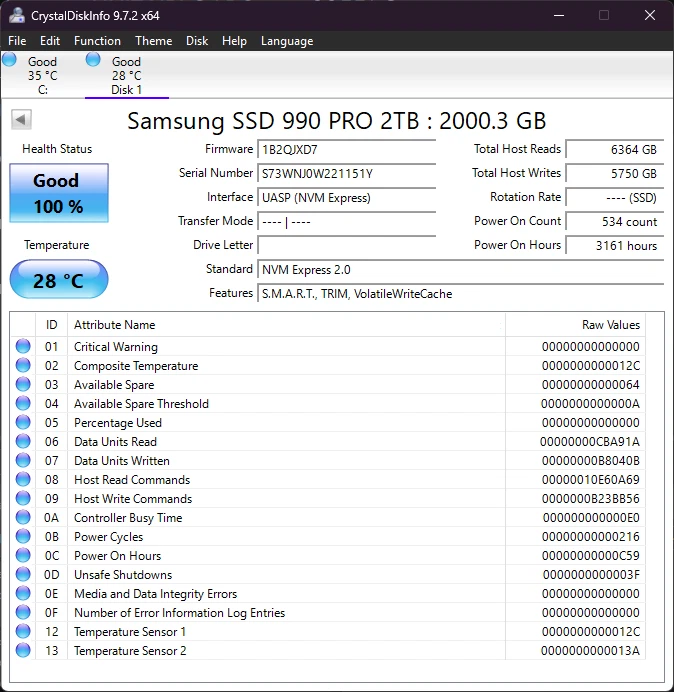
Task: Click status orb of Error Information Log Entries row
Action: coord(23,612)
